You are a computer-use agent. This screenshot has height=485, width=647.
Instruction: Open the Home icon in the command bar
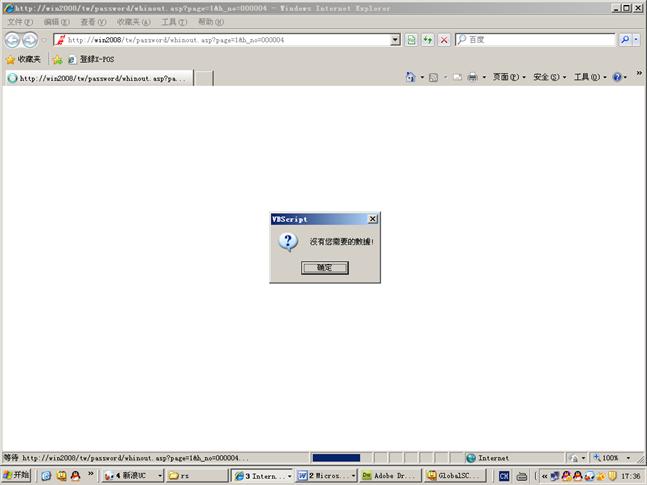pyautogui.click(x=411, y=77)
